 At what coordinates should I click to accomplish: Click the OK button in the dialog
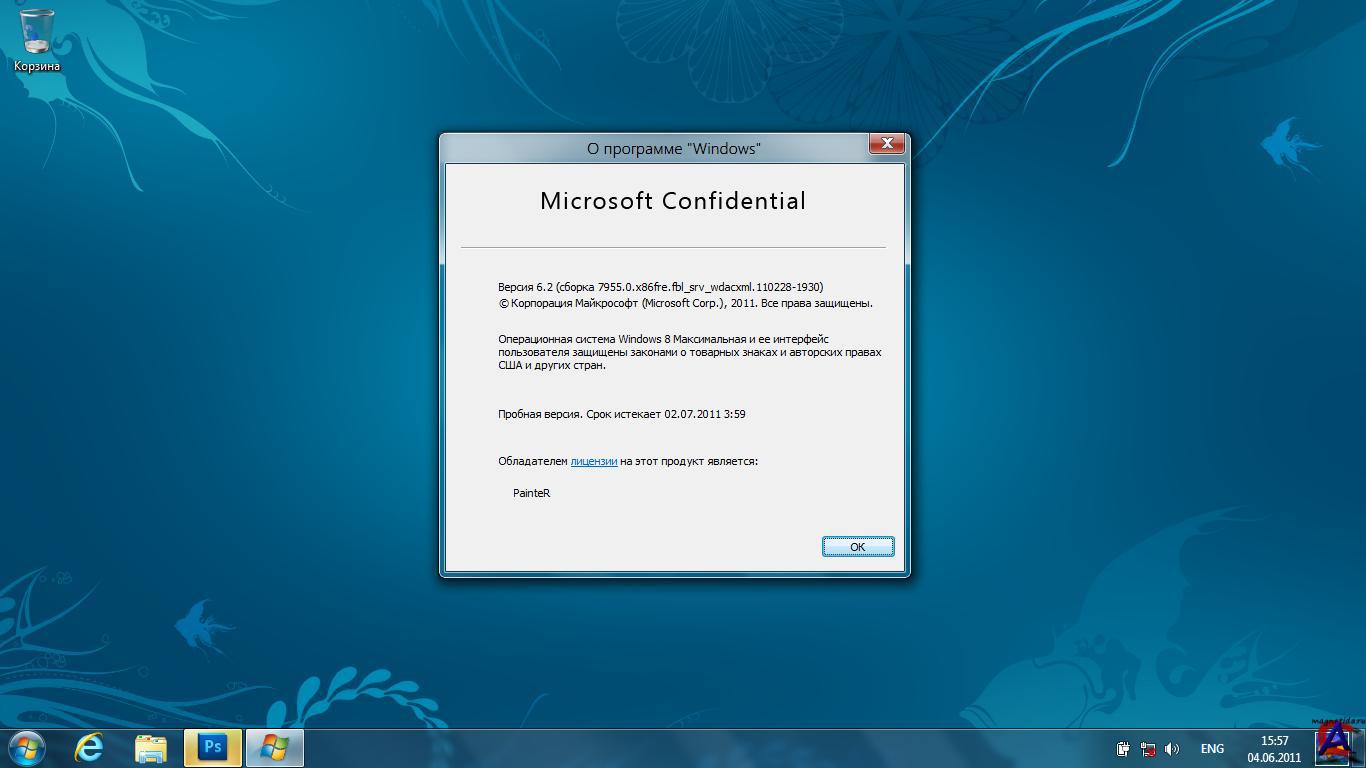click(x=857, y=547)
